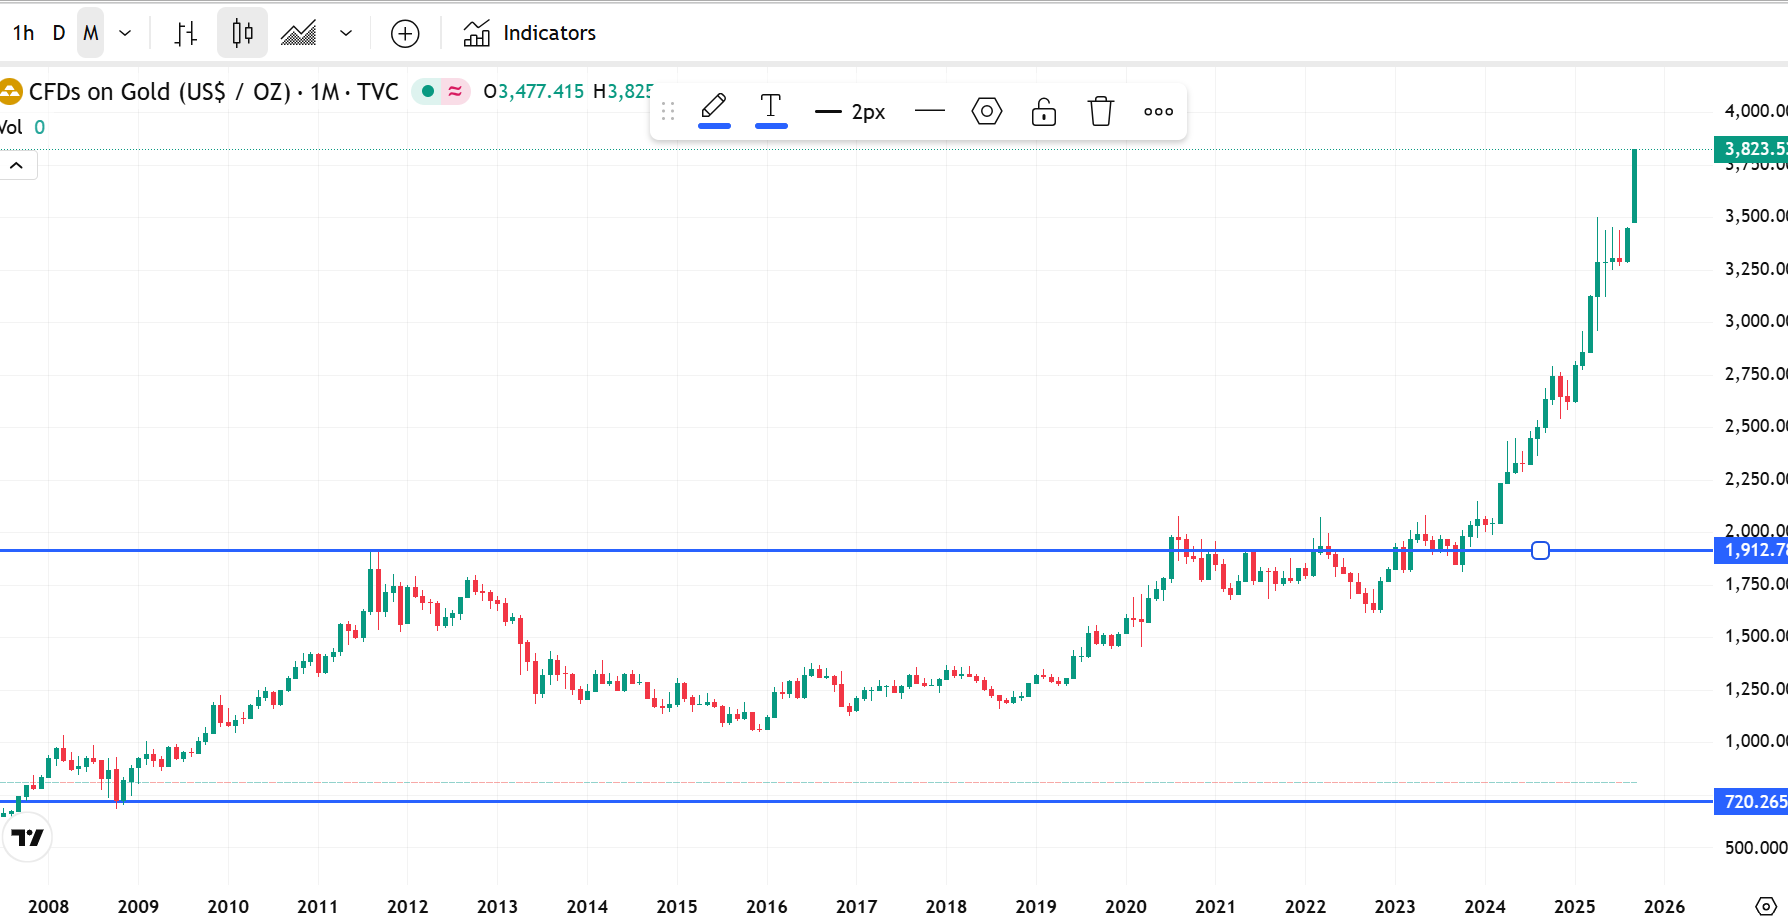Open line color pencil tool
The height and width of the screenshot is (916, 1788).
point(714,109)
